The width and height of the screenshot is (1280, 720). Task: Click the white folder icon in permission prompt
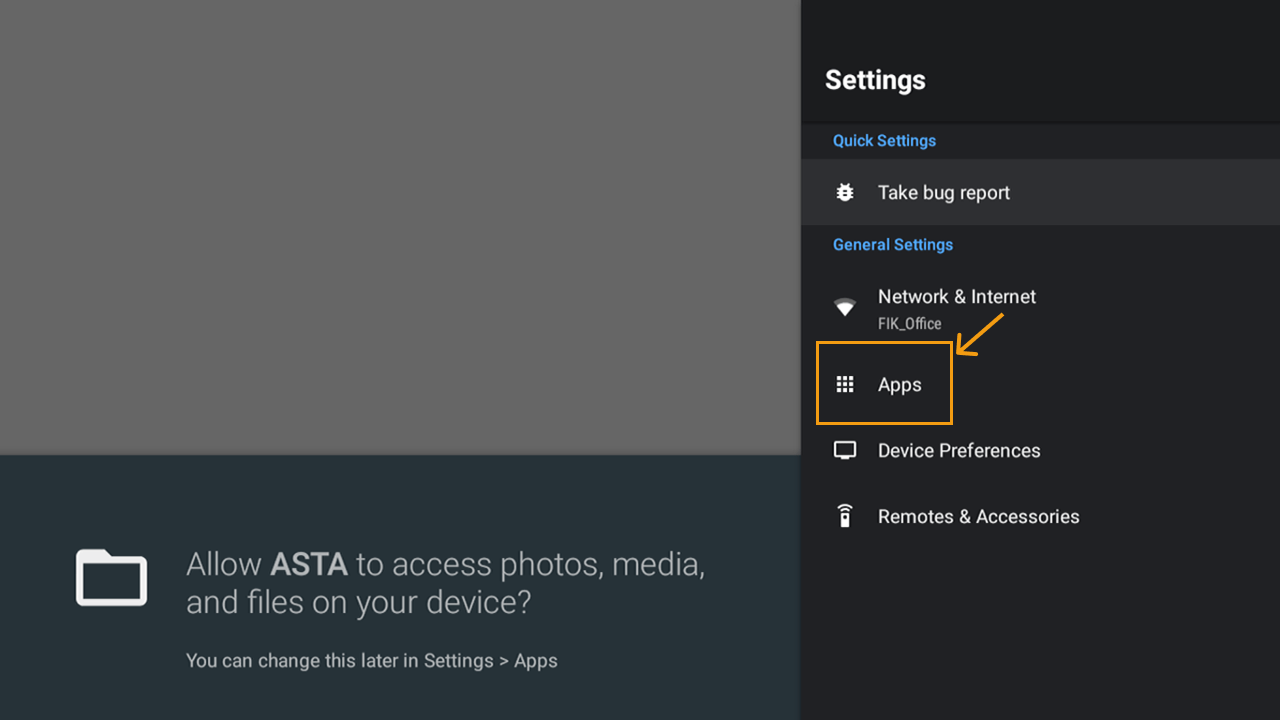click(112, 578)
